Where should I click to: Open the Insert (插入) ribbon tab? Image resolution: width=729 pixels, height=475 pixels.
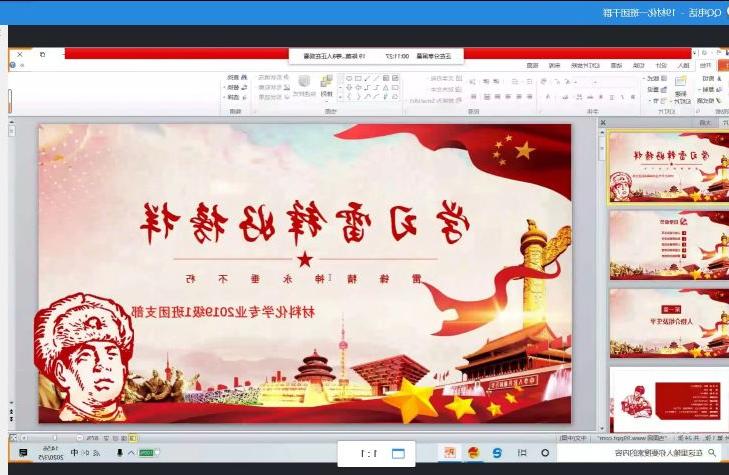tap(684, 66)
